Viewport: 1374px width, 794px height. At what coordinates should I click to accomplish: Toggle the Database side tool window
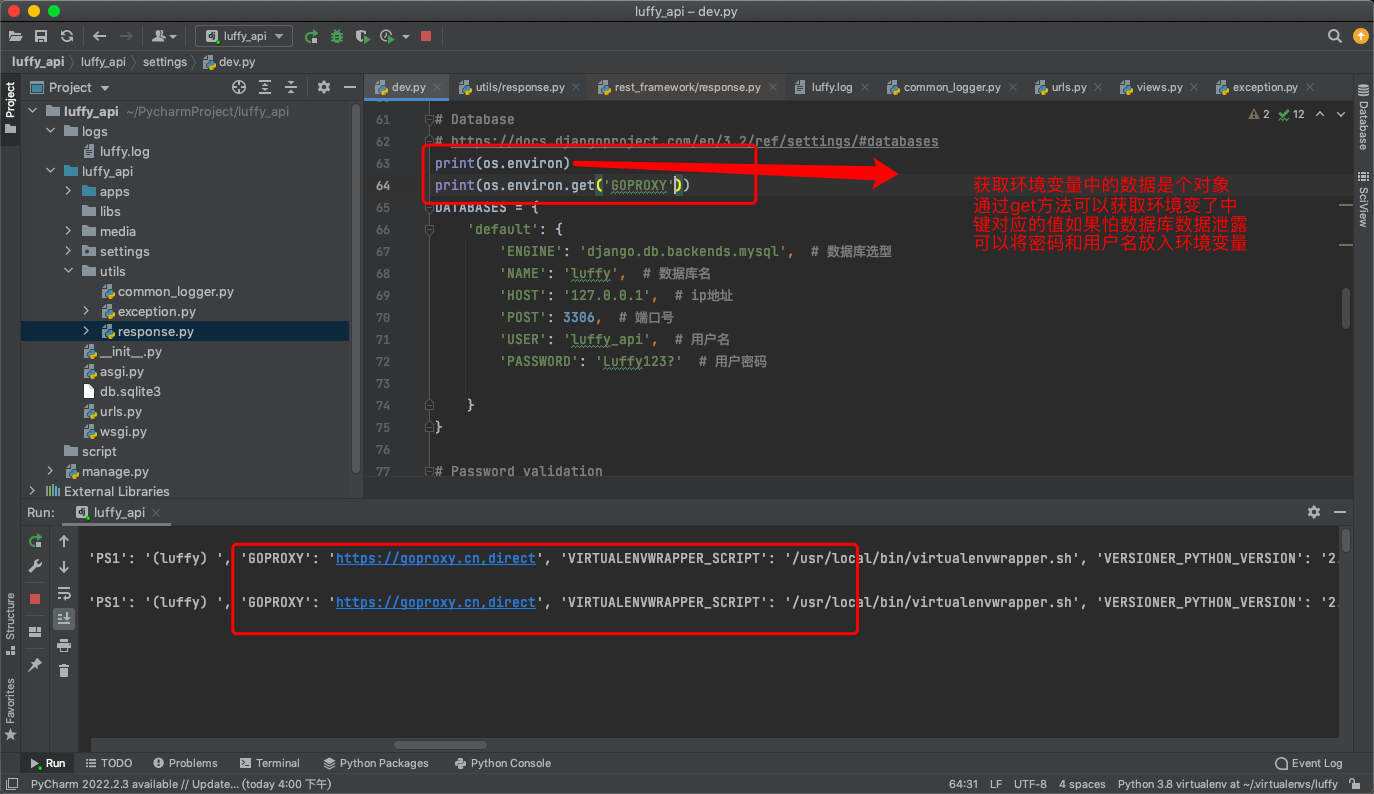coord(1363,116)
